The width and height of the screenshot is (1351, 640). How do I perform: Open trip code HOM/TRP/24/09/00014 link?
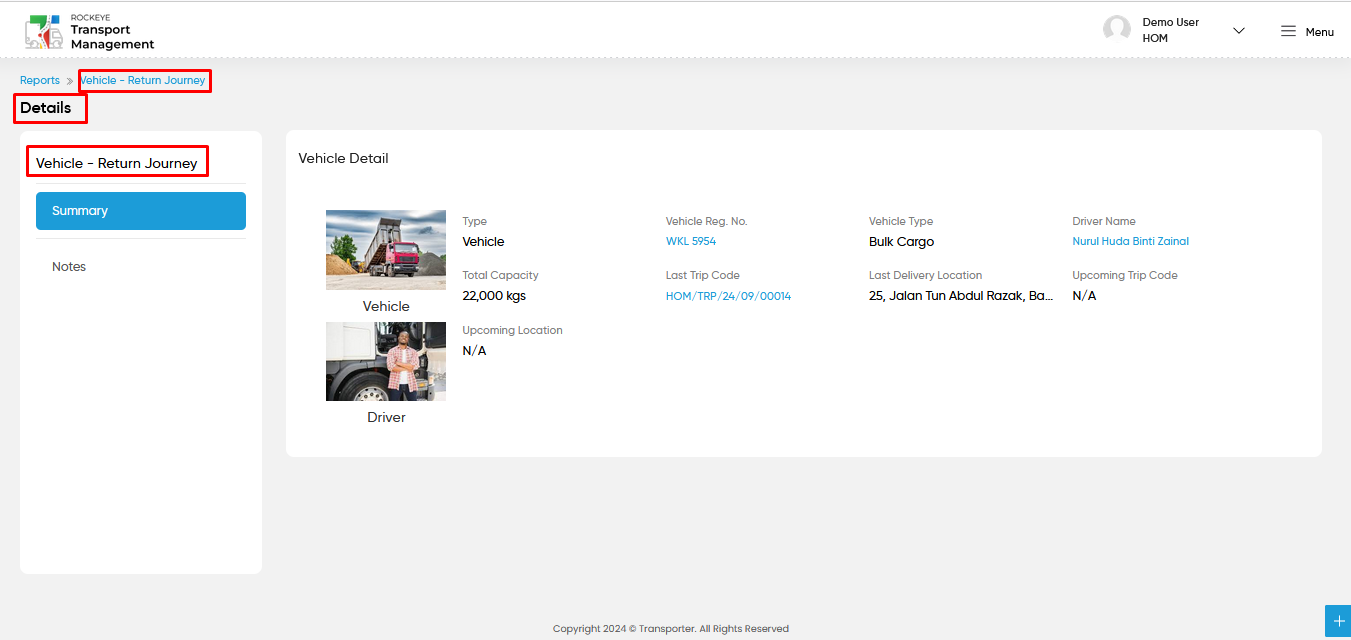728,296
